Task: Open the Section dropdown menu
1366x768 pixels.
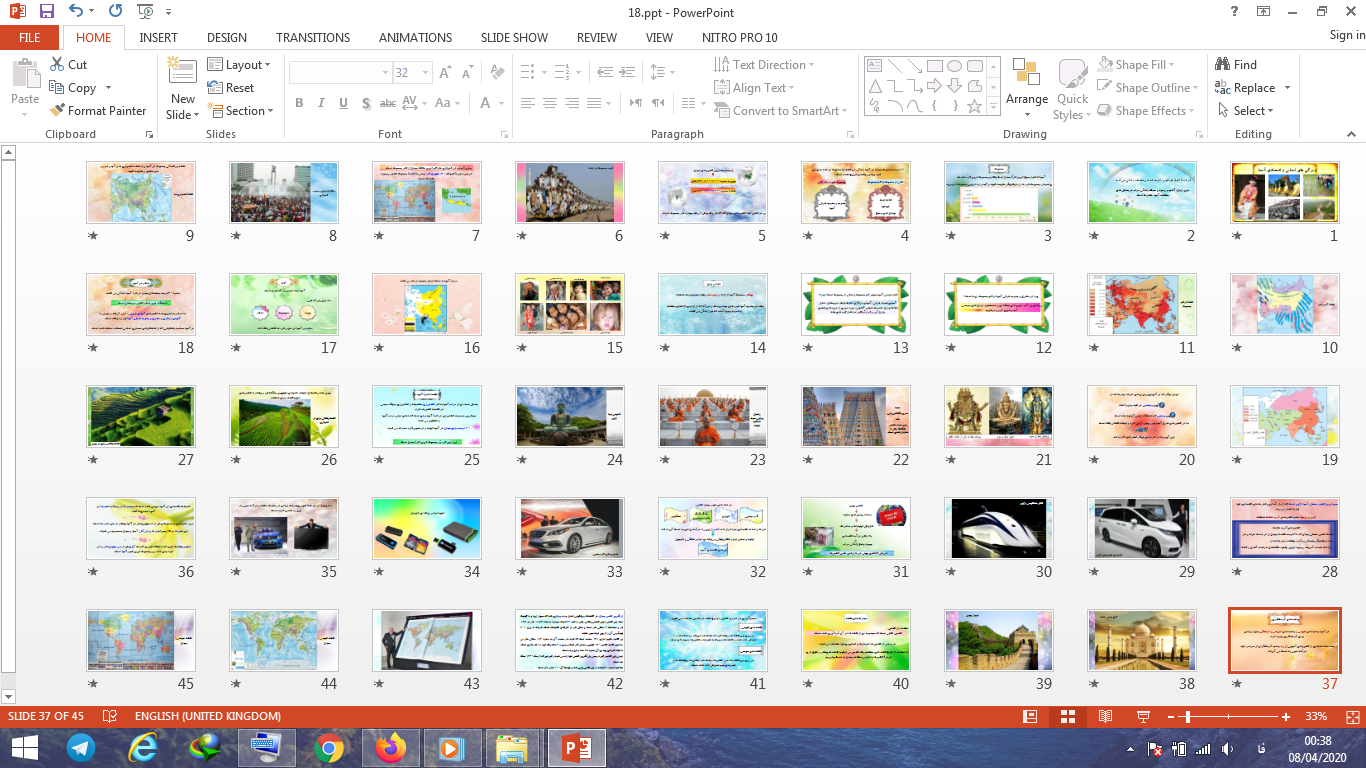Action: click(240, 111)
